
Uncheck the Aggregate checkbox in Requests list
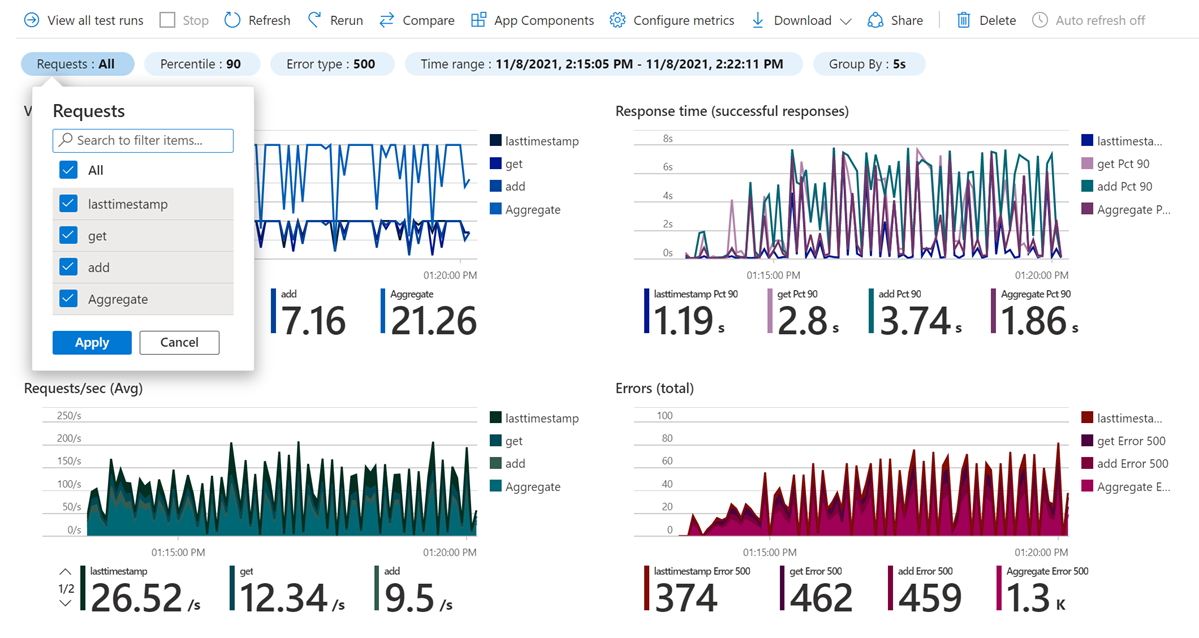[x=68, y=299]
